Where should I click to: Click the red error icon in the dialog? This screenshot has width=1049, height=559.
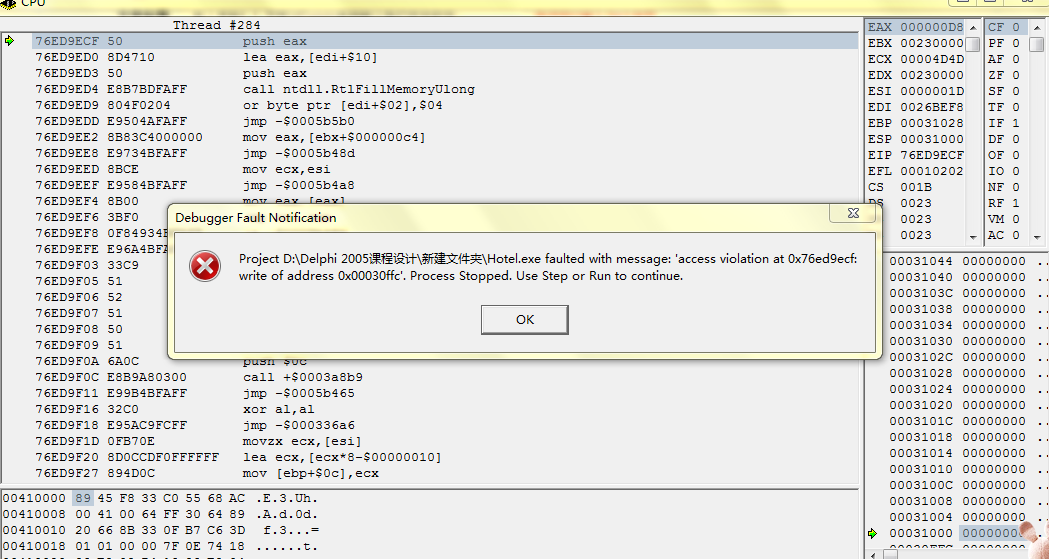pyautogui.click(x=205, y=266)
